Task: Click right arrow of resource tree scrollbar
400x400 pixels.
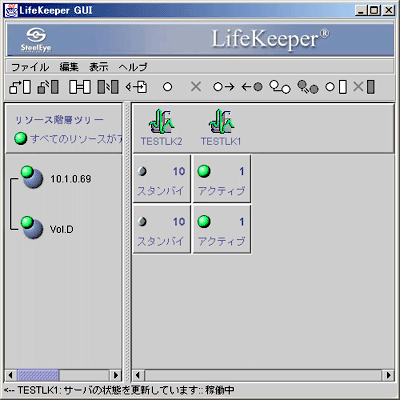Action: pyautogui.click(x=116, y=375)
